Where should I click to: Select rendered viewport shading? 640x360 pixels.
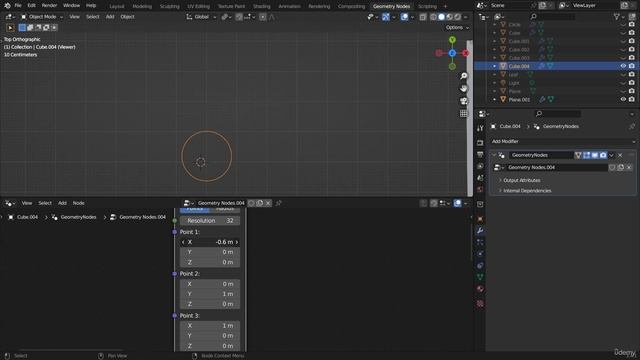458,17
